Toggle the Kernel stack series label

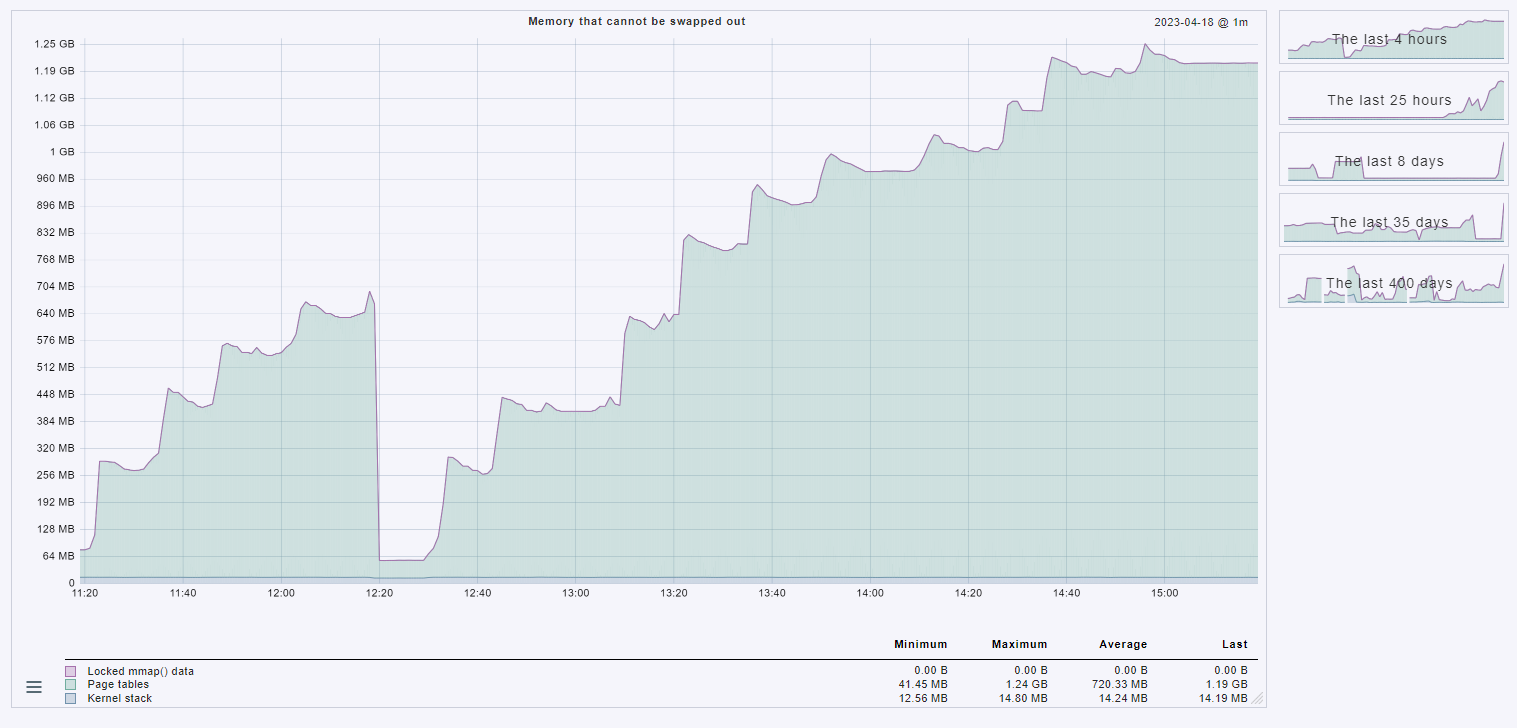[120, 699]
